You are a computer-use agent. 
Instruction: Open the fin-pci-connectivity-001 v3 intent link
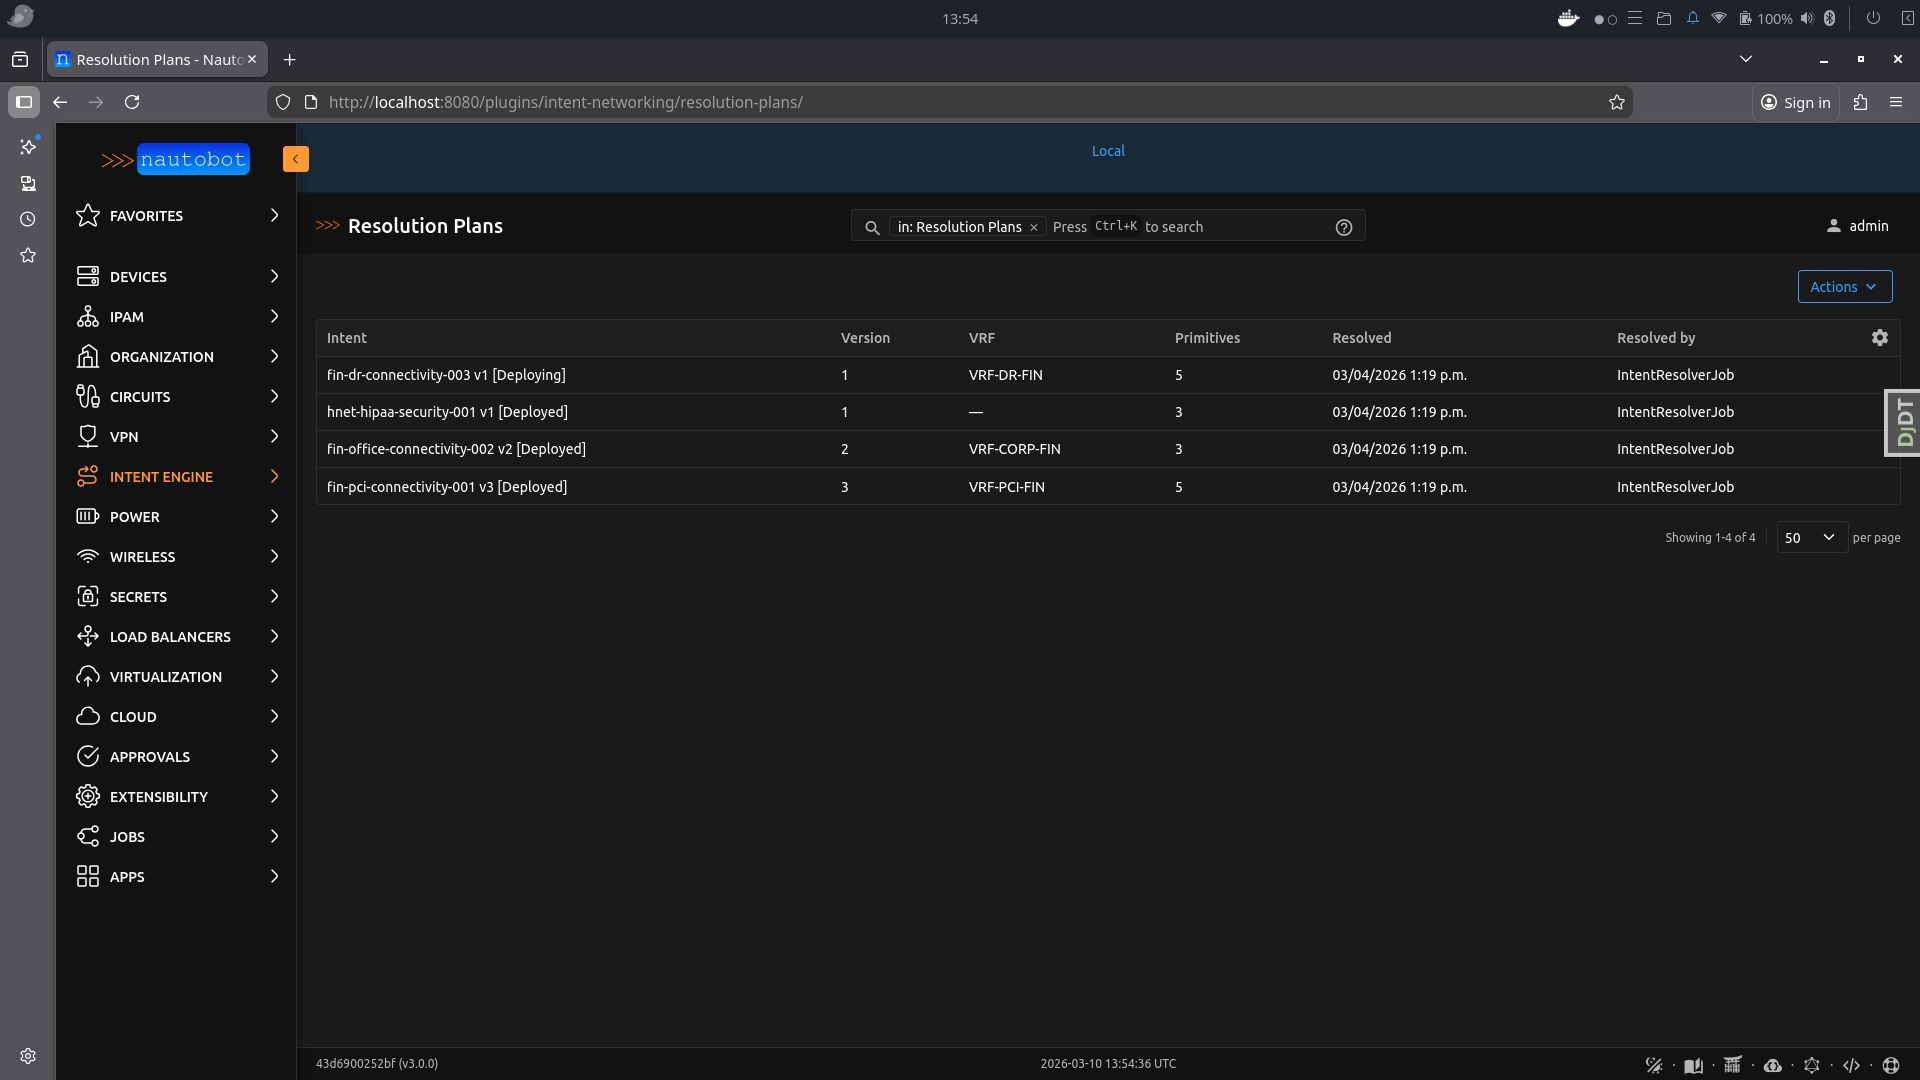tap(446, 487)
